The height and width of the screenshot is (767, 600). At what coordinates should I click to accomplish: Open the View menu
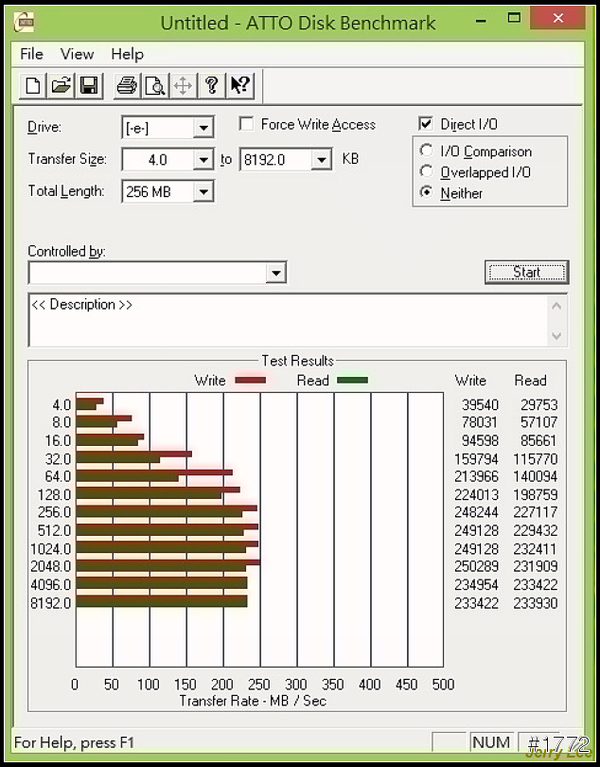point(77,54)
